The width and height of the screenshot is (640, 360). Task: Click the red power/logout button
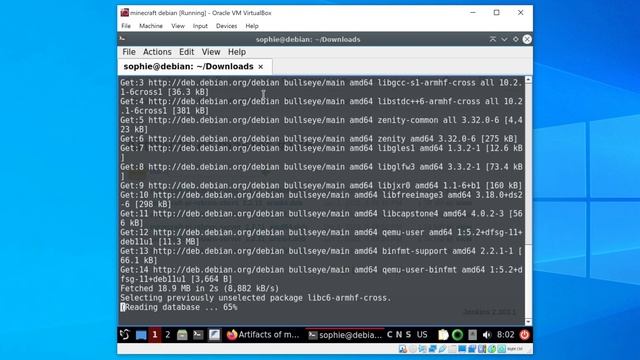[524, 335]
